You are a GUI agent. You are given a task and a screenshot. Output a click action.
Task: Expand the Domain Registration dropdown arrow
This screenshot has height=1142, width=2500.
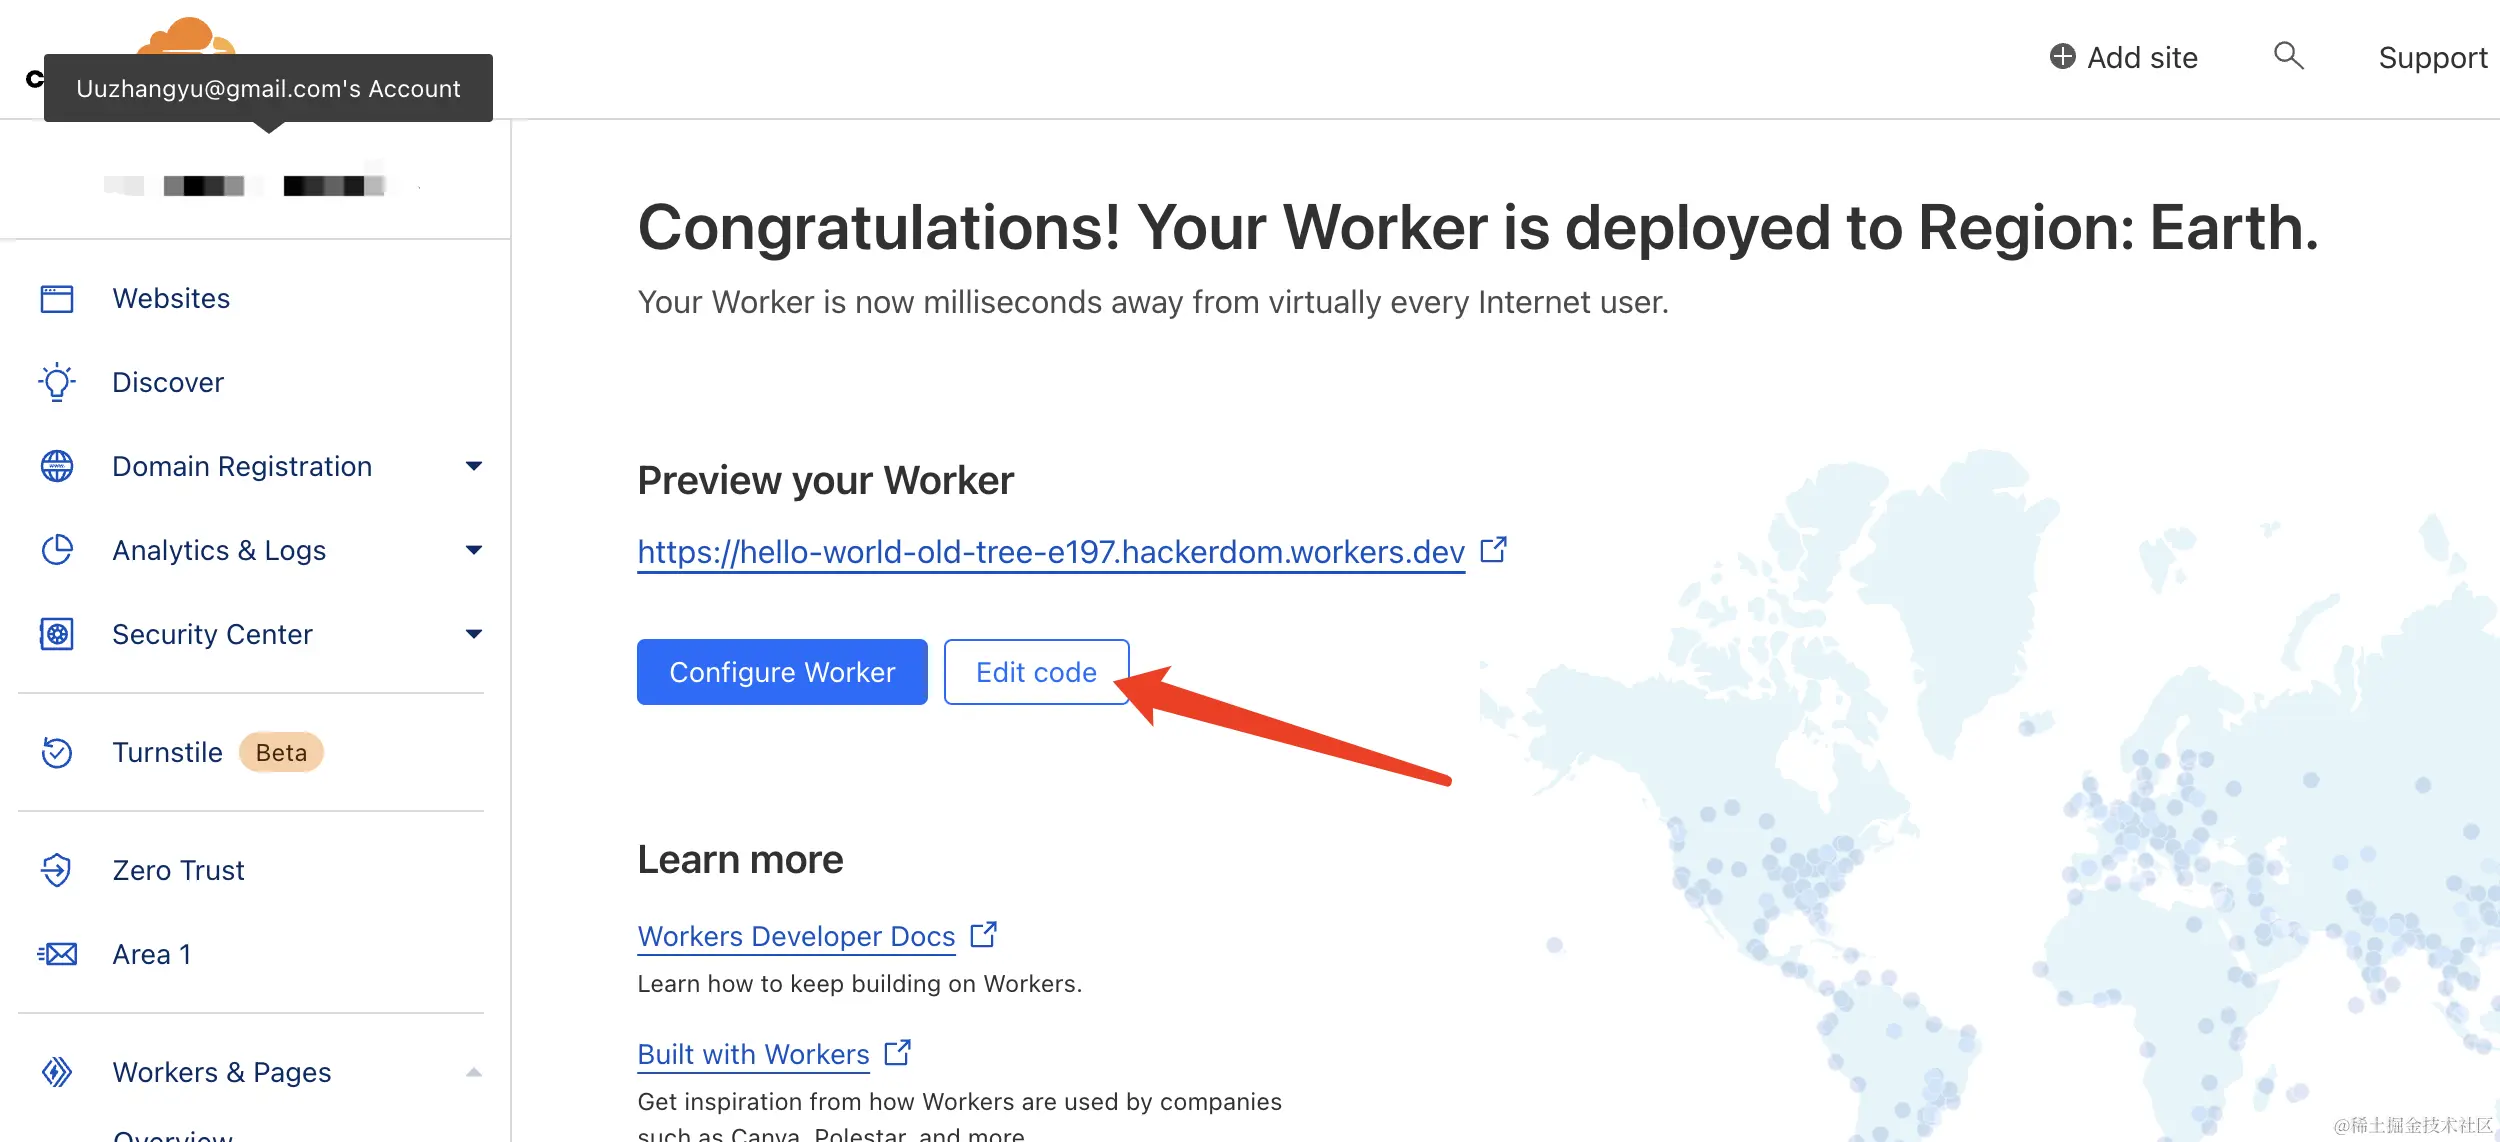pyautogui.click(x=474, y=466)
